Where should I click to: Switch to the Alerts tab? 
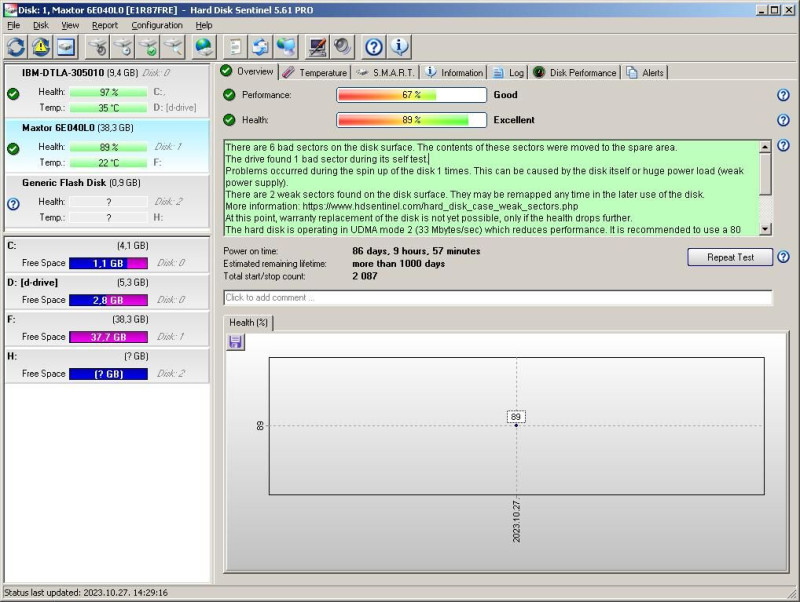(645, 73)
